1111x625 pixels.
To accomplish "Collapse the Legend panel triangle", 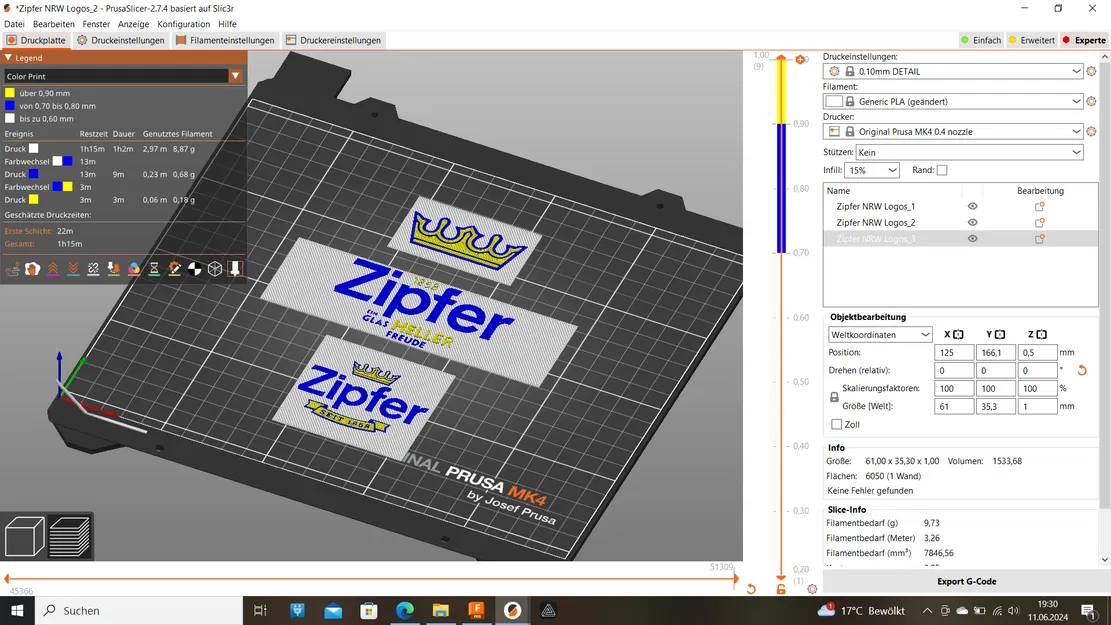I will [x=9, y=58].
